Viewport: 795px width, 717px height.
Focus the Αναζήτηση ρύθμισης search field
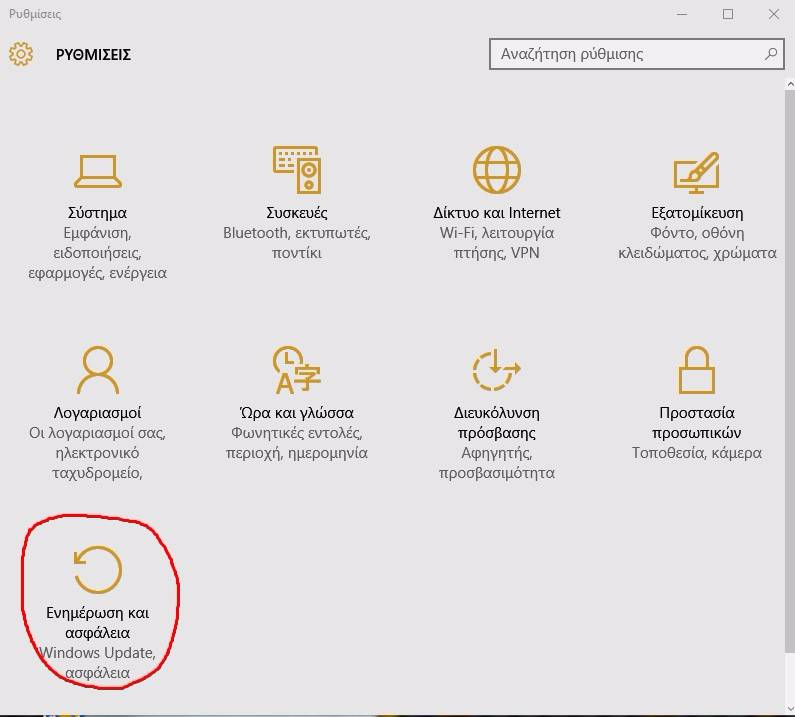click(x=637, y=54)
